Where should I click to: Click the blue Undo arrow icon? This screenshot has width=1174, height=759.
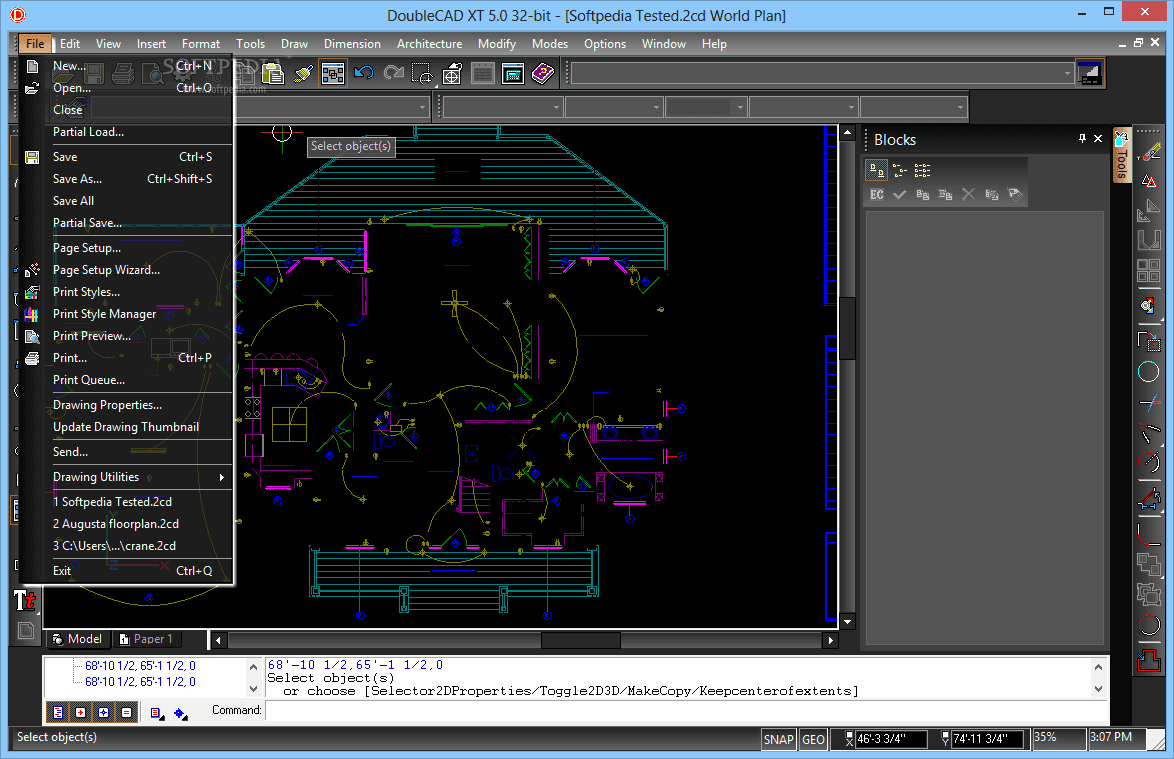pyautogui.click(x=364, y=73)
